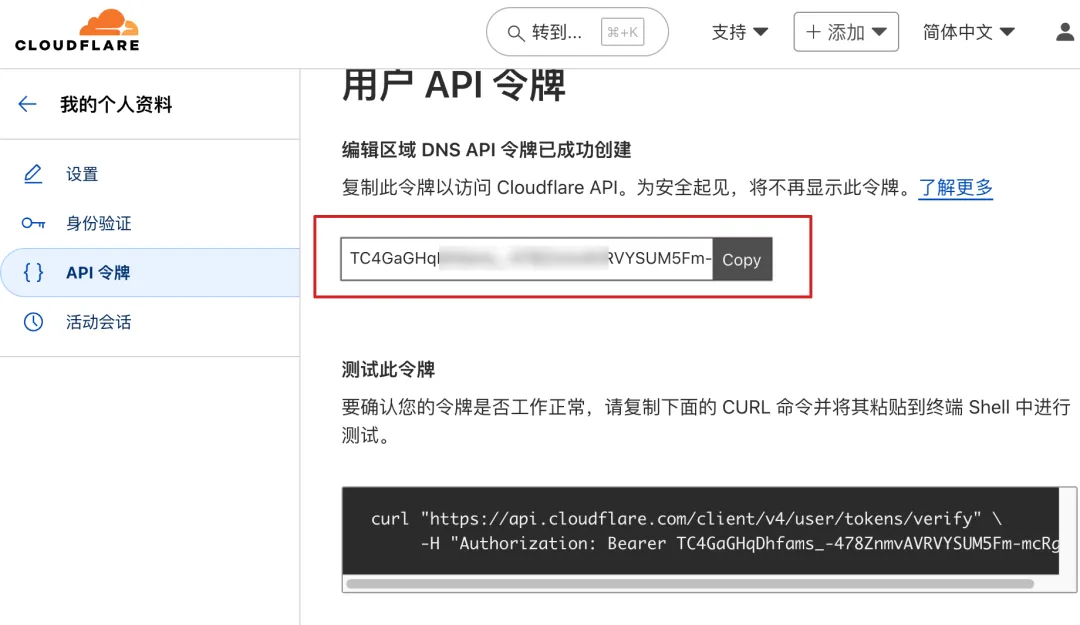Click the braces icon for API 令牌
Viewport: 1080px width, 625px height.
(33, 272)
